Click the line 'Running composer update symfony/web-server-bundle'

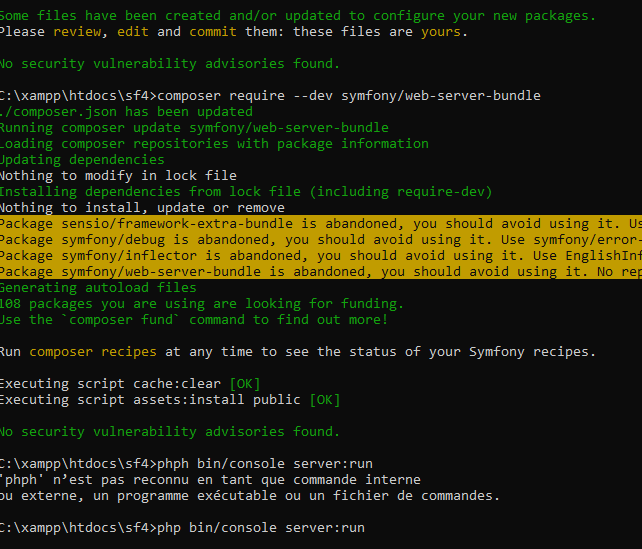pyautogui.click(x=194, y=128)
